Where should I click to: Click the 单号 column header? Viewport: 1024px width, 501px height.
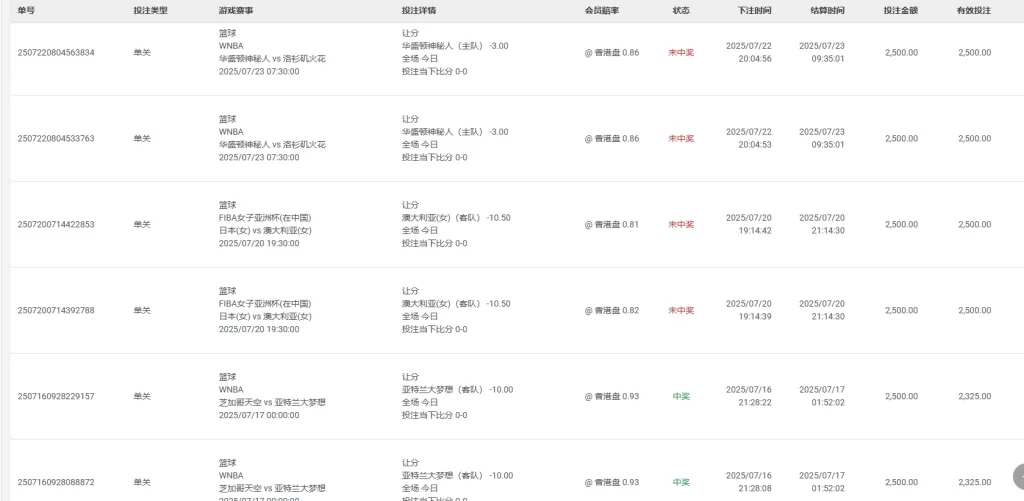tap(26, 10)
